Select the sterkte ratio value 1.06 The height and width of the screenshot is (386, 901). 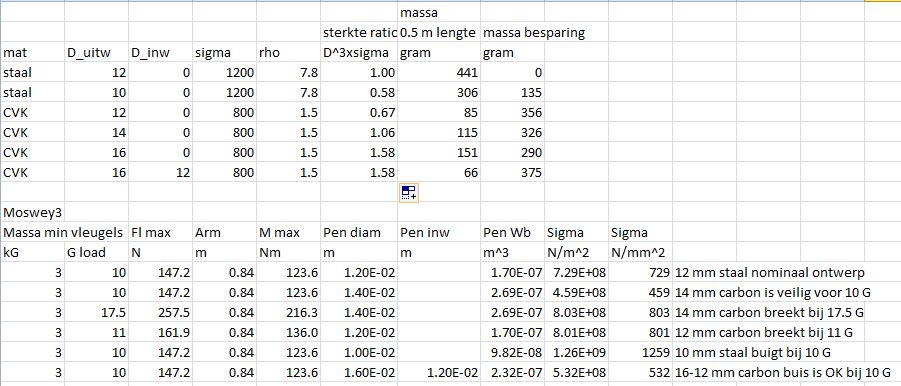click(x=359, y=133)
